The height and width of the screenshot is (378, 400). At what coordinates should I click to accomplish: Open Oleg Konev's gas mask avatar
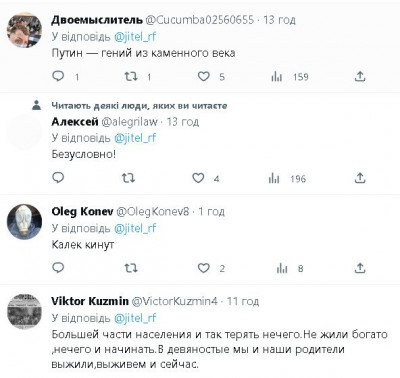(24, 222)
